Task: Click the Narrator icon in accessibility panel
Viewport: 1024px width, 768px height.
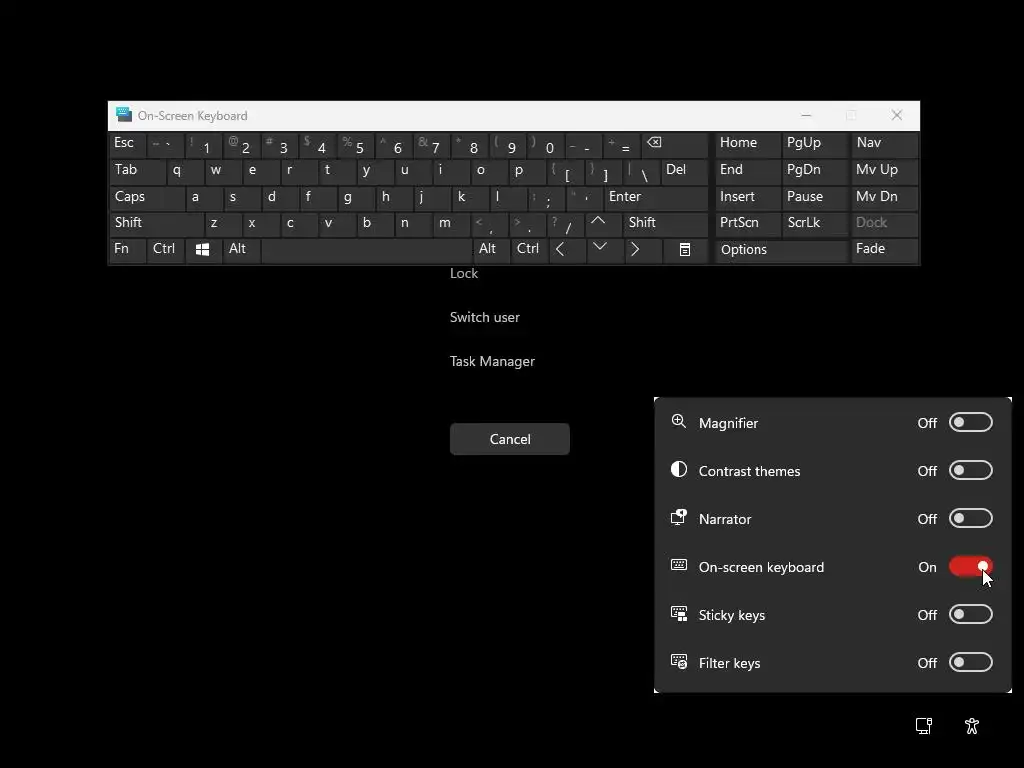Action: point(679,518)
